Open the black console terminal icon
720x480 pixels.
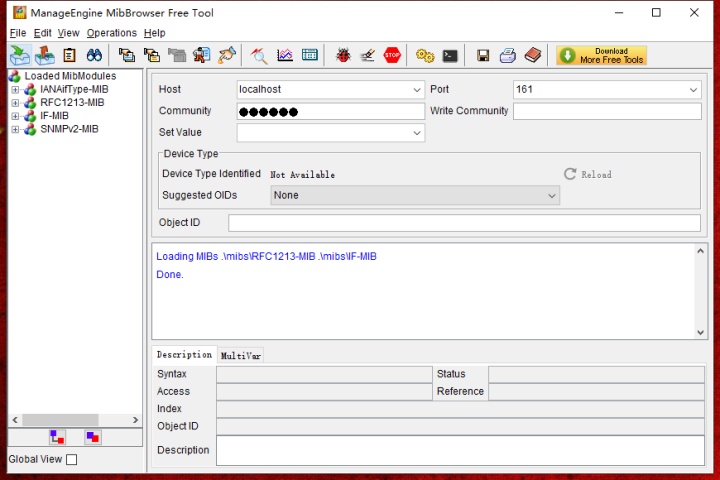click(450, 56)
